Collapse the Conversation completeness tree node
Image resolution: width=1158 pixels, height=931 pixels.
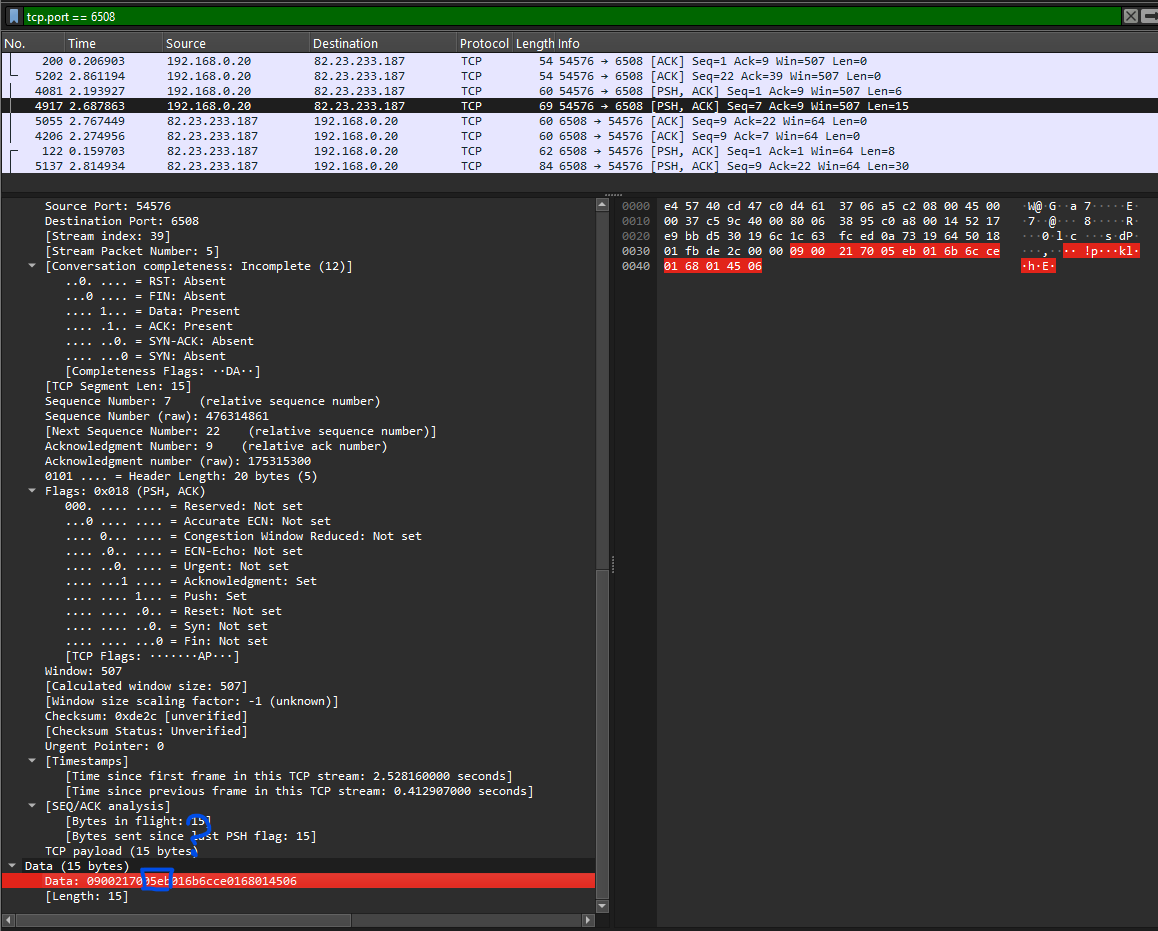click(x=33, y=266)
